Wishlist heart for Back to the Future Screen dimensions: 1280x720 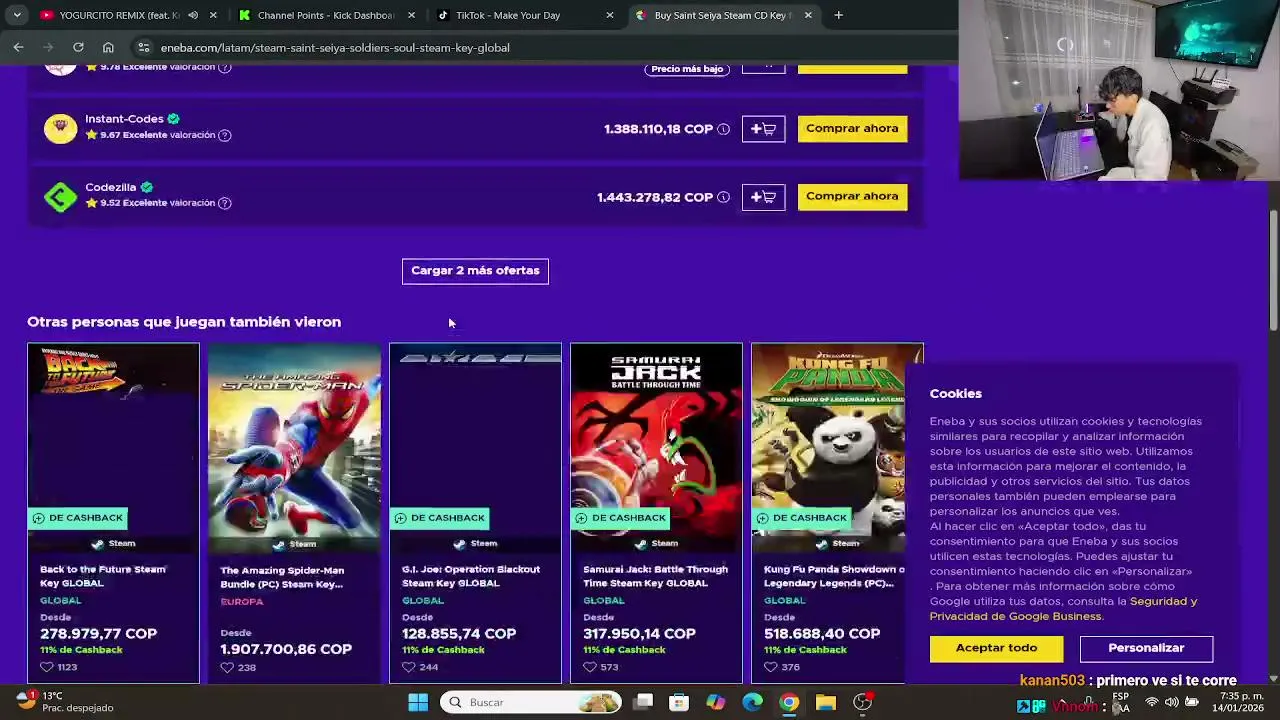pos(46,667)
